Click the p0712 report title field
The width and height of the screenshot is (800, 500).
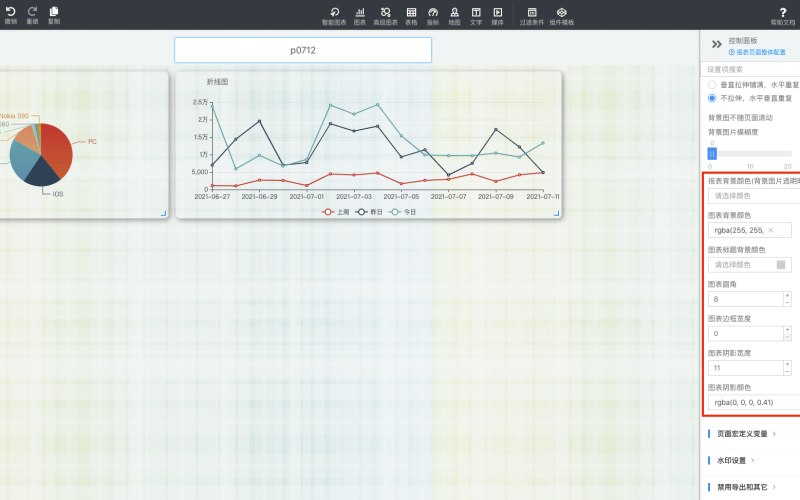point(303,50)
